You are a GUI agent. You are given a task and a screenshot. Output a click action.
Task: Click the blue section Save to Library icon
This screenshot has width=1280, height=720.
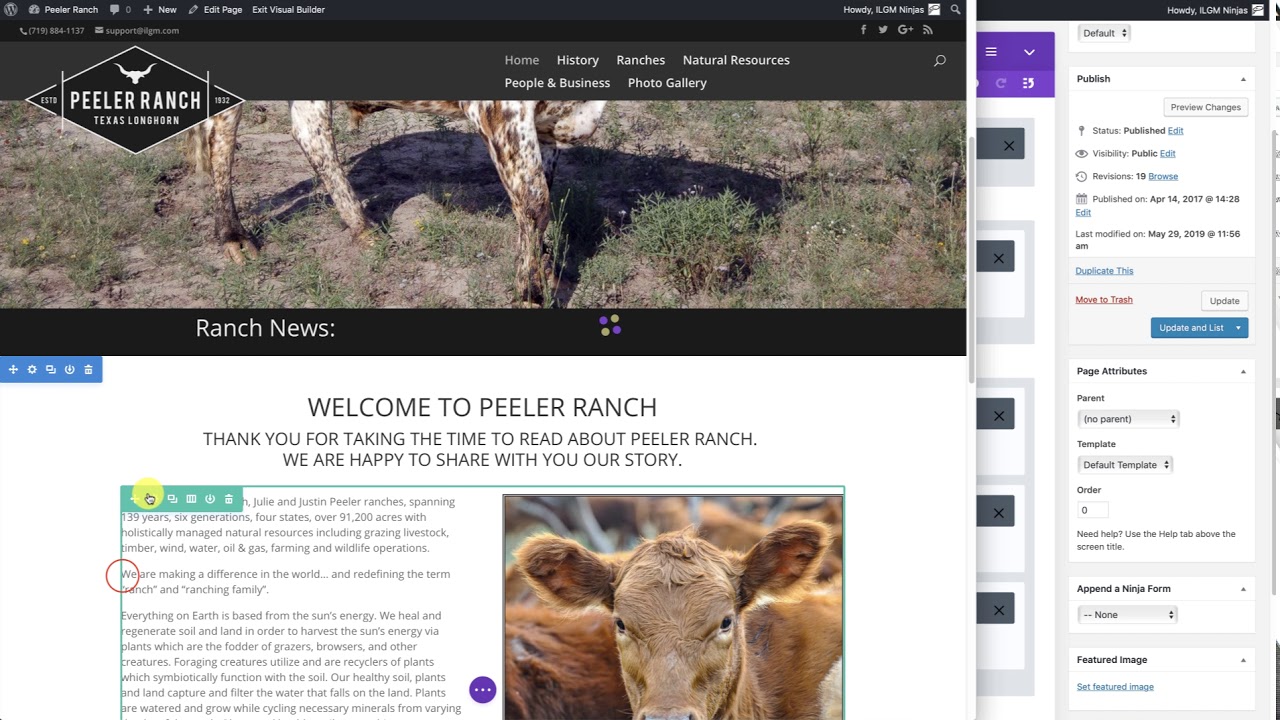coord(70,370)
